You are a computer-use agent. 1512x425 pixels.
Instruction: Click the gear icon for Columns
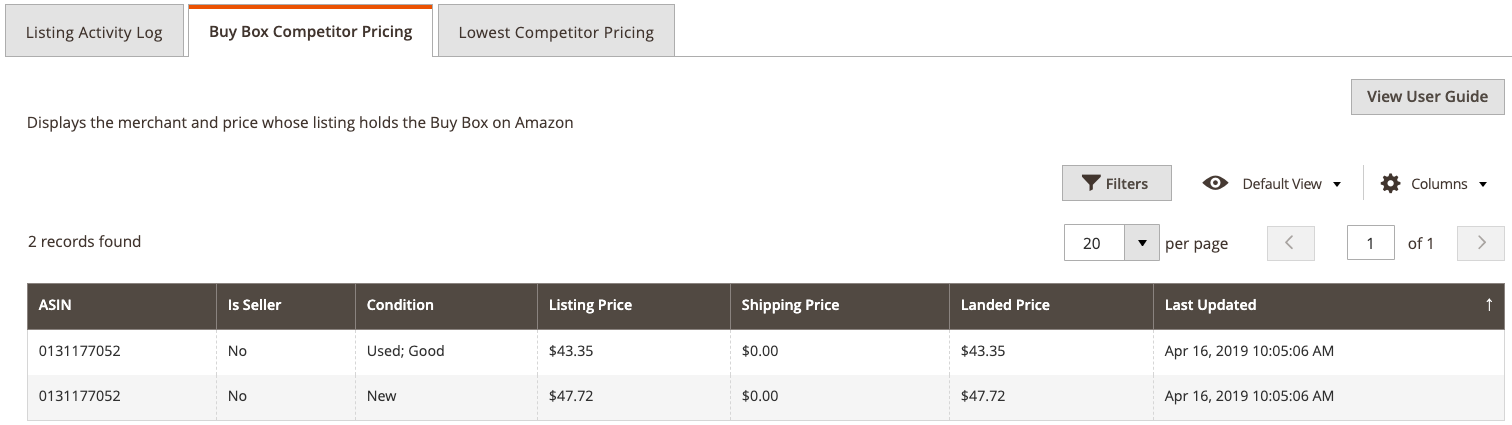(x=1390, y=183)
